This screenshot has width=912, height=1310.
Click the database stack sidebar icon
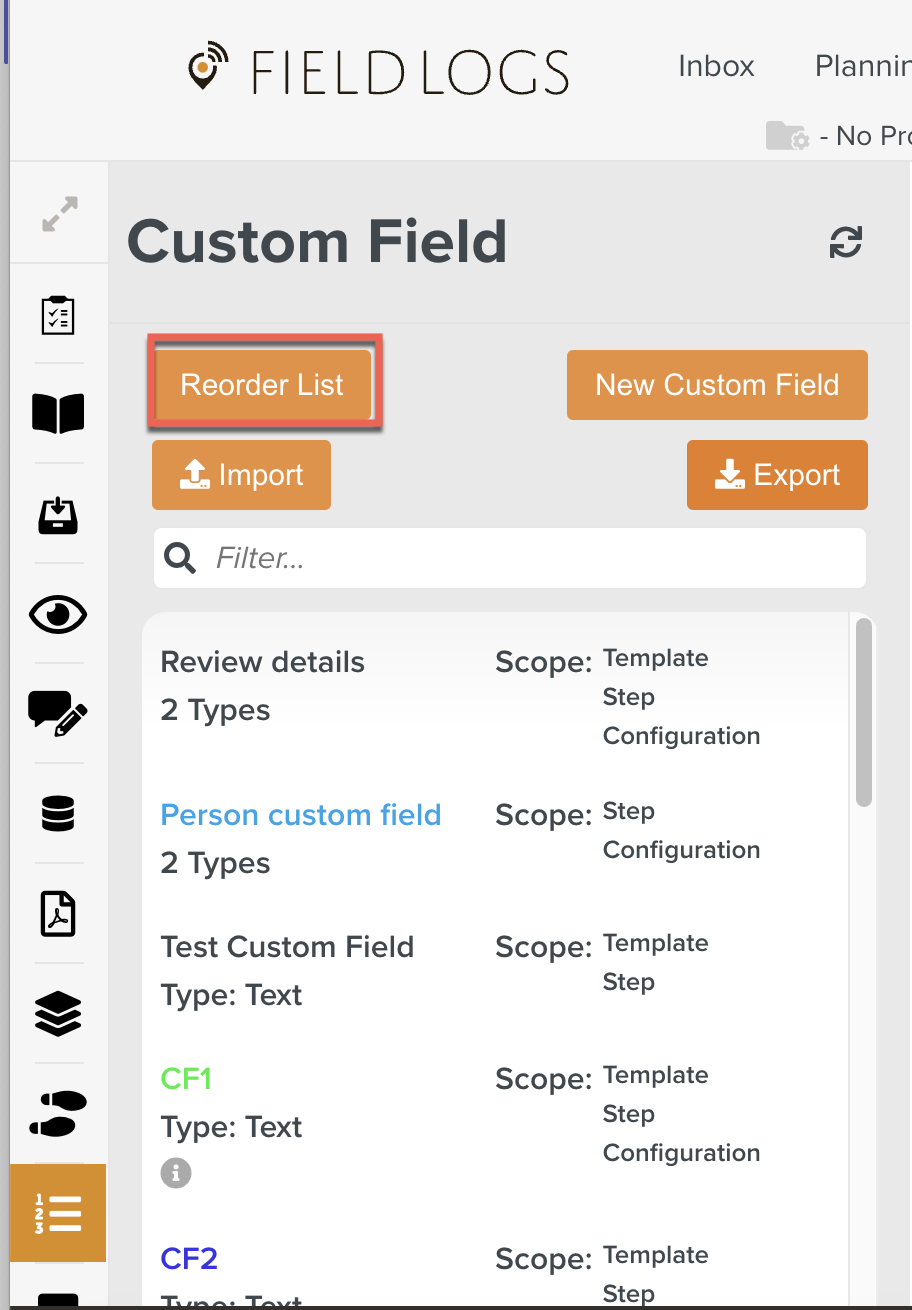pyautogui.click(x=58, y=814)
